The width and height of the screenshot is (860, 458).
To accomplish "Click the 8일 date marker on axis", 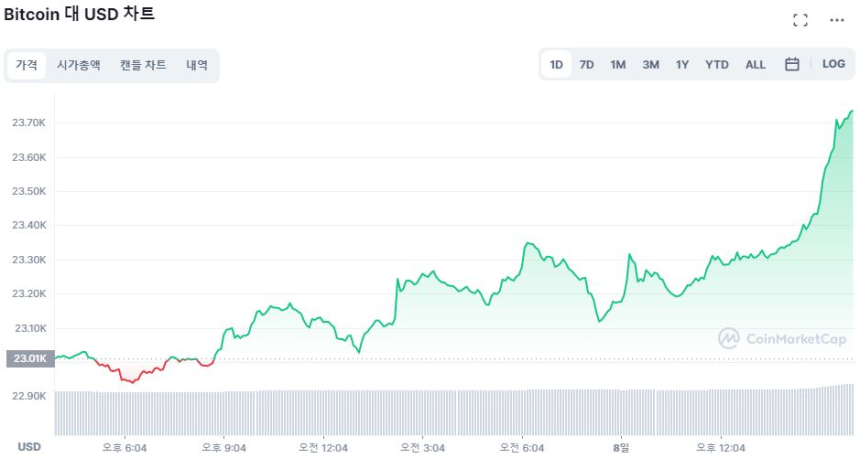I will pyautogui.click(x=620, y=447).
